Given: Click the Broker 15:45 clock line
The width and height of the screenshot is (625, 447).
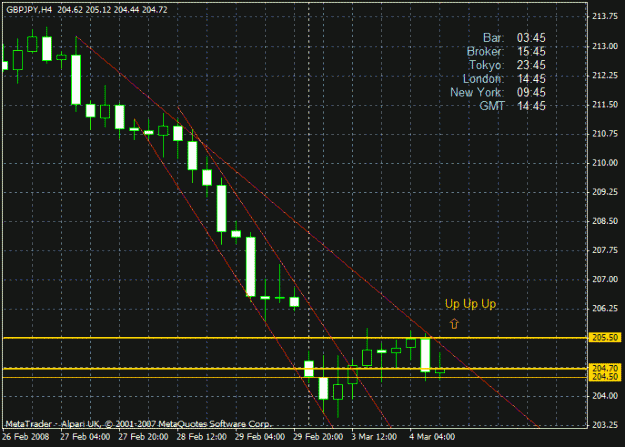Looking at the screenshot, I should pyautogui.click(x=506, y=51).
